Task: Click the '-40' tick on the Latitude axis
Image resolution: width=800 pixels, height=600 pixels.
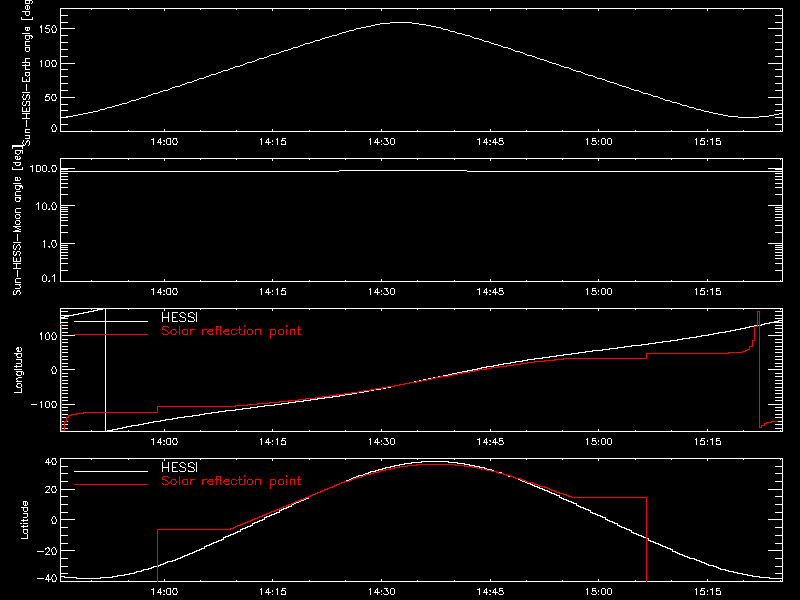Action: [x=47, y=579]
